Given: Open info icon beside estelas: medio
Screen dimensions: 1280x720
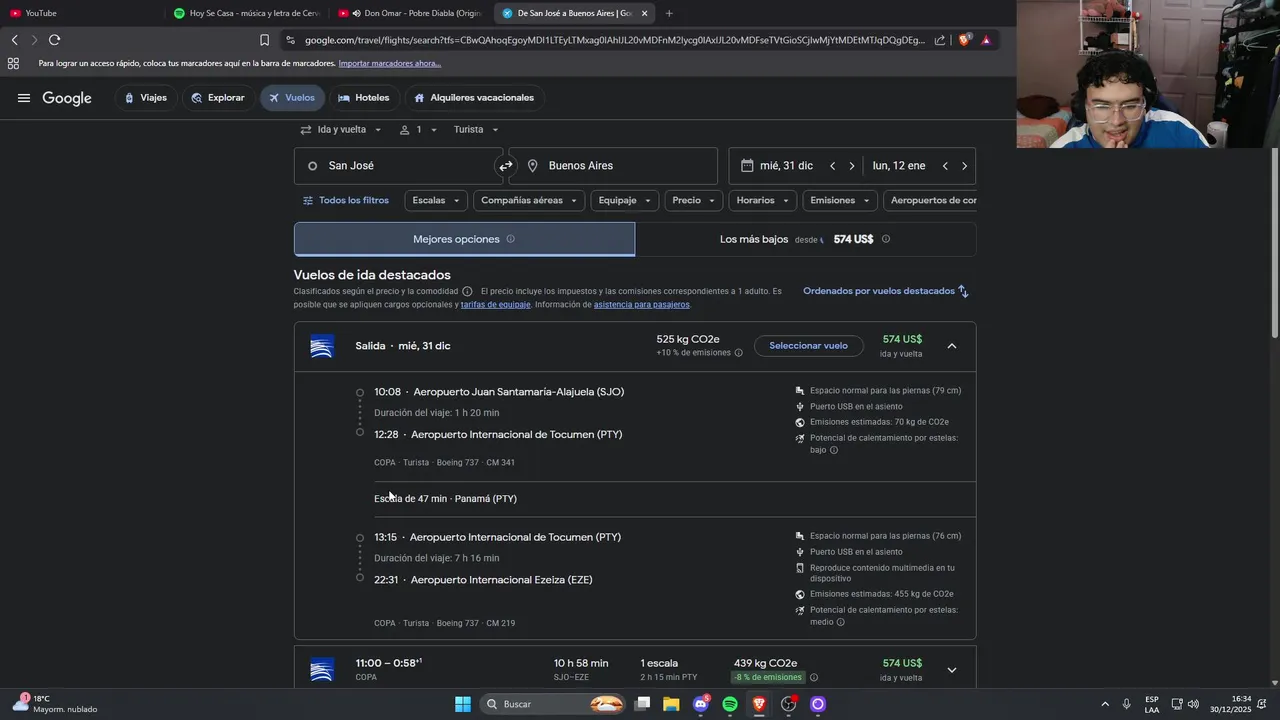Looking at the screenshot, I should [840, 622].
